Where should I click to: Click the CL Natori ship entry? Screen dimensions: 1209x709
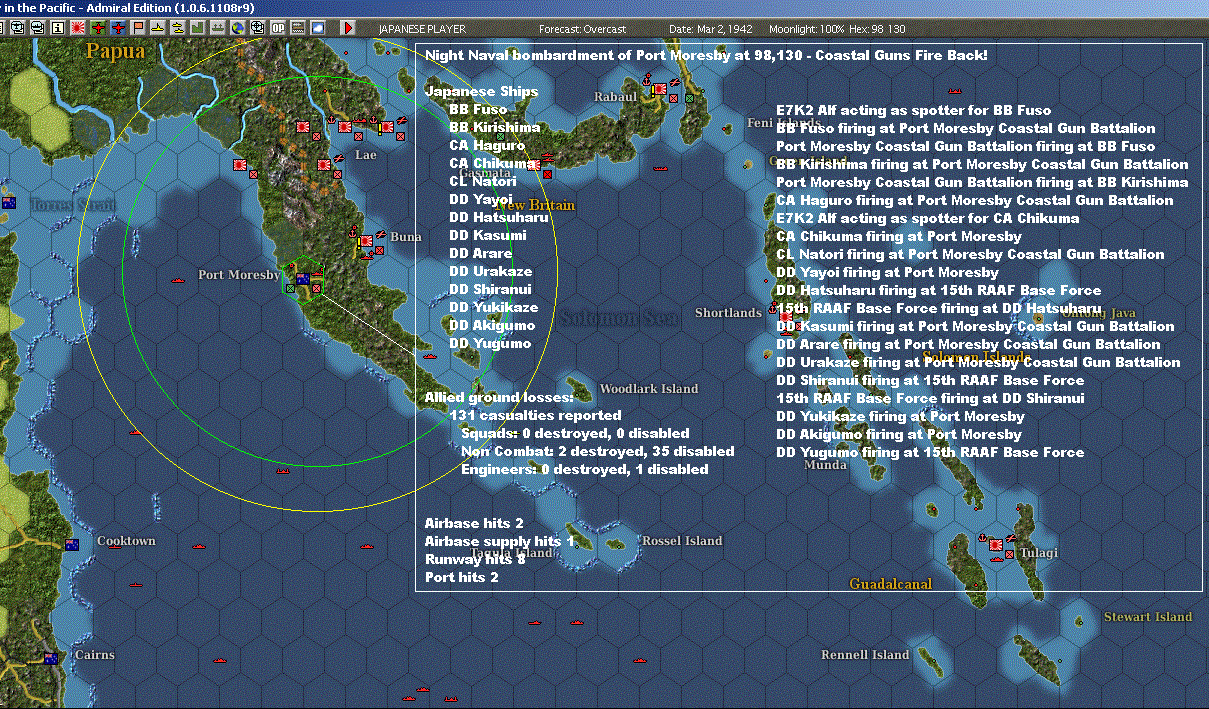(483, 182)
